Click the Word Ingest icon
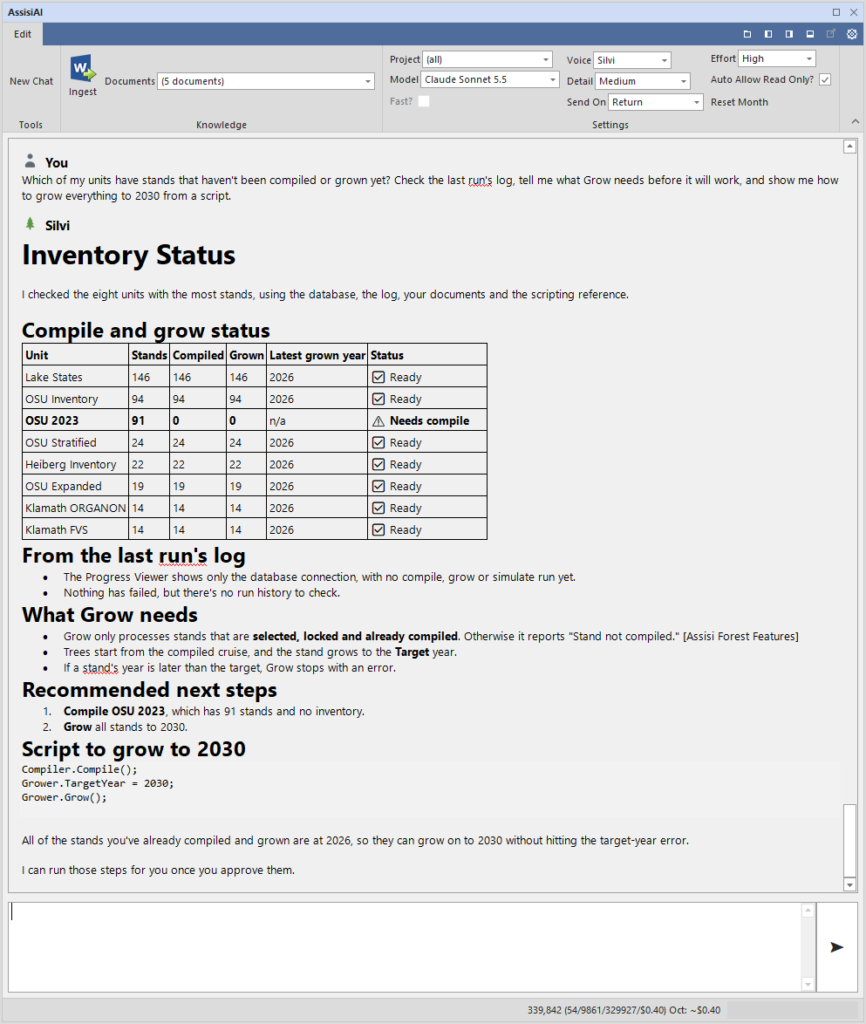866x1024 pixels. [x=83, y=68]
